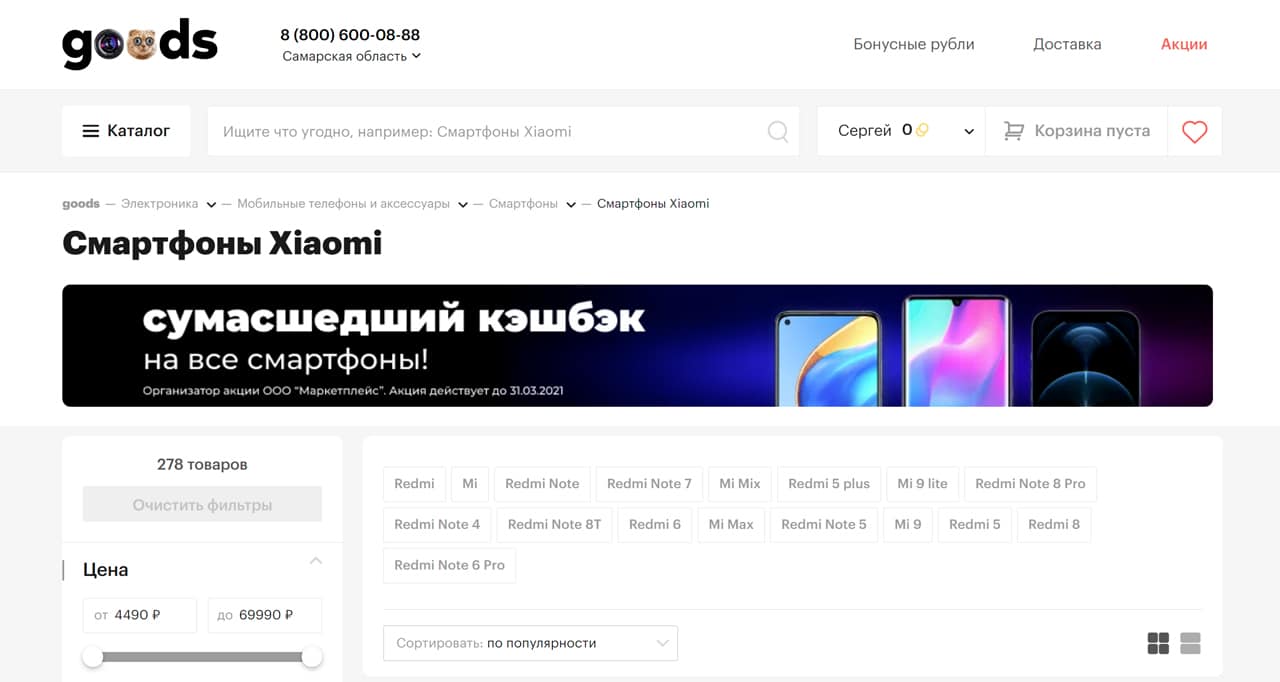Select the Mi Max tag
This screenshot has height=682, width=1280.
(731, 524)
